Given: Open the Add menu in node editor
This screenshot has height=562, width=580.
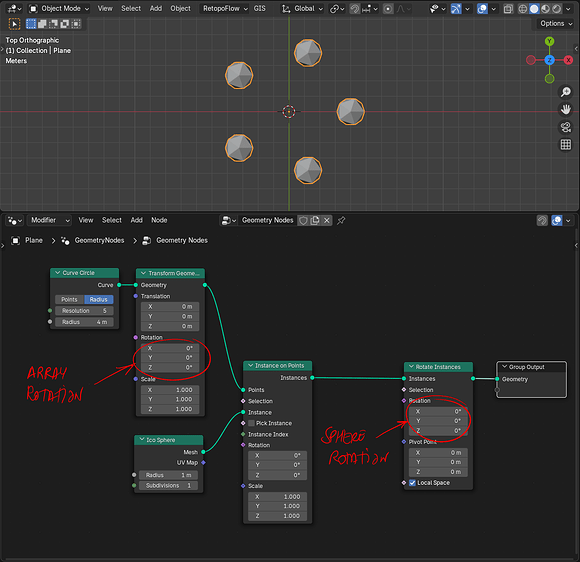Looking at the screenshot, I should click(136, 221).
